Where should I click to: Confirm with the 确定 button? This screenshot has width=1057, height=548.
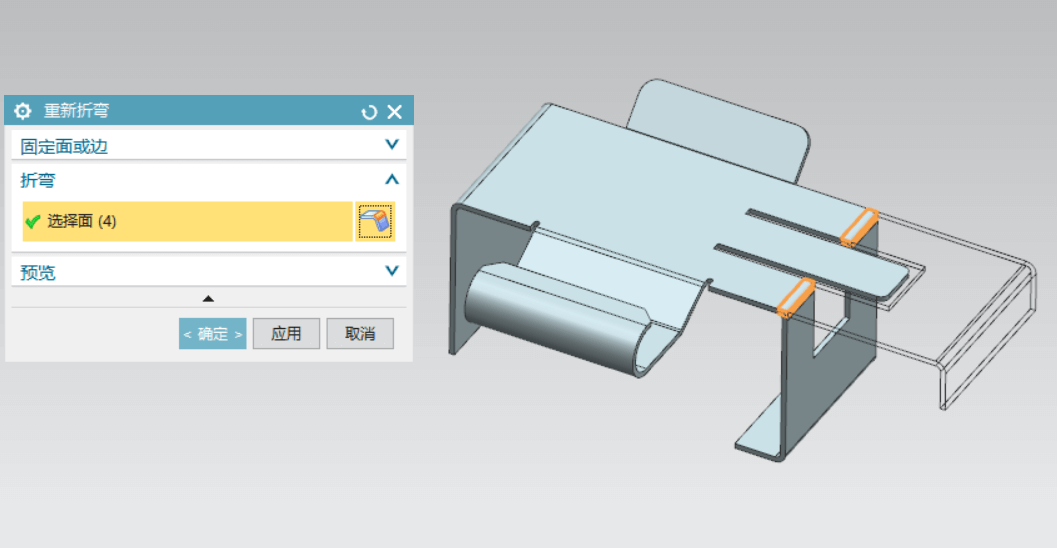click(x=212, y=334)
